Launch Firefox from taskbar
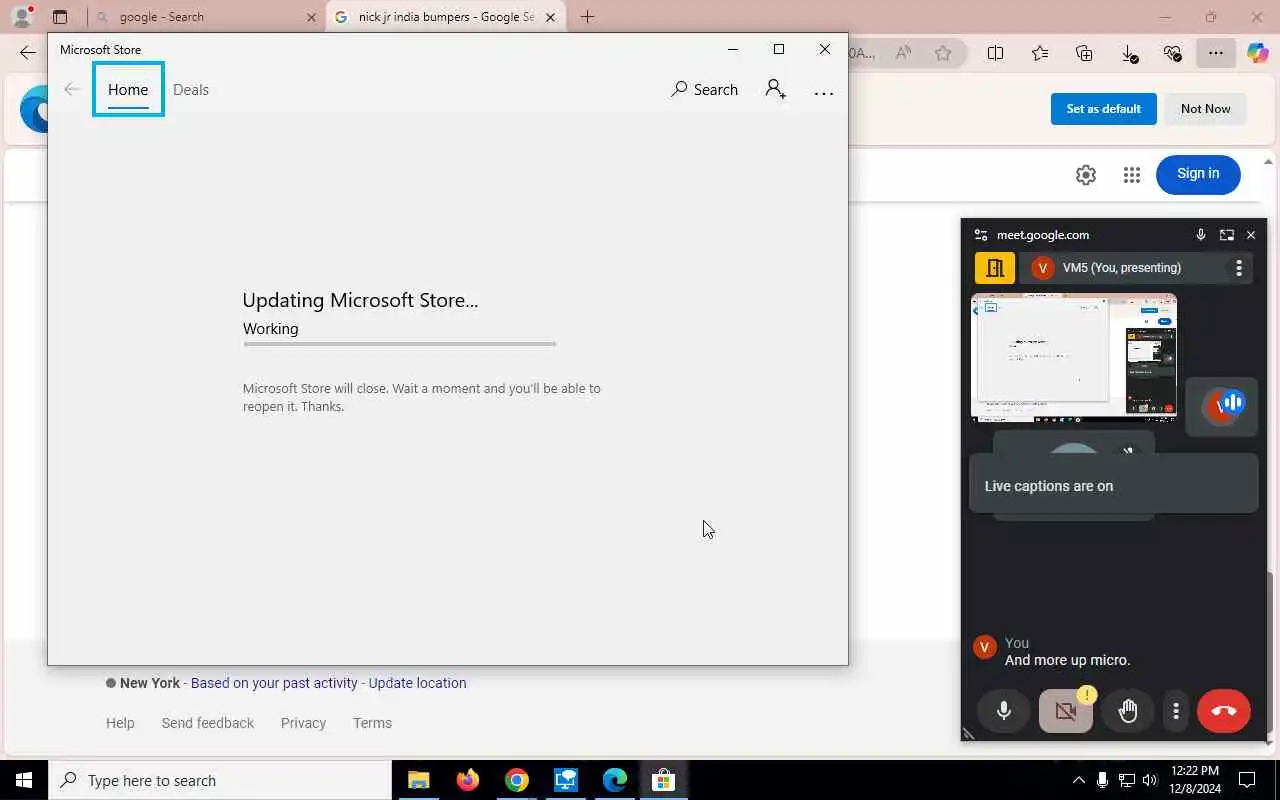 point(467,780)
